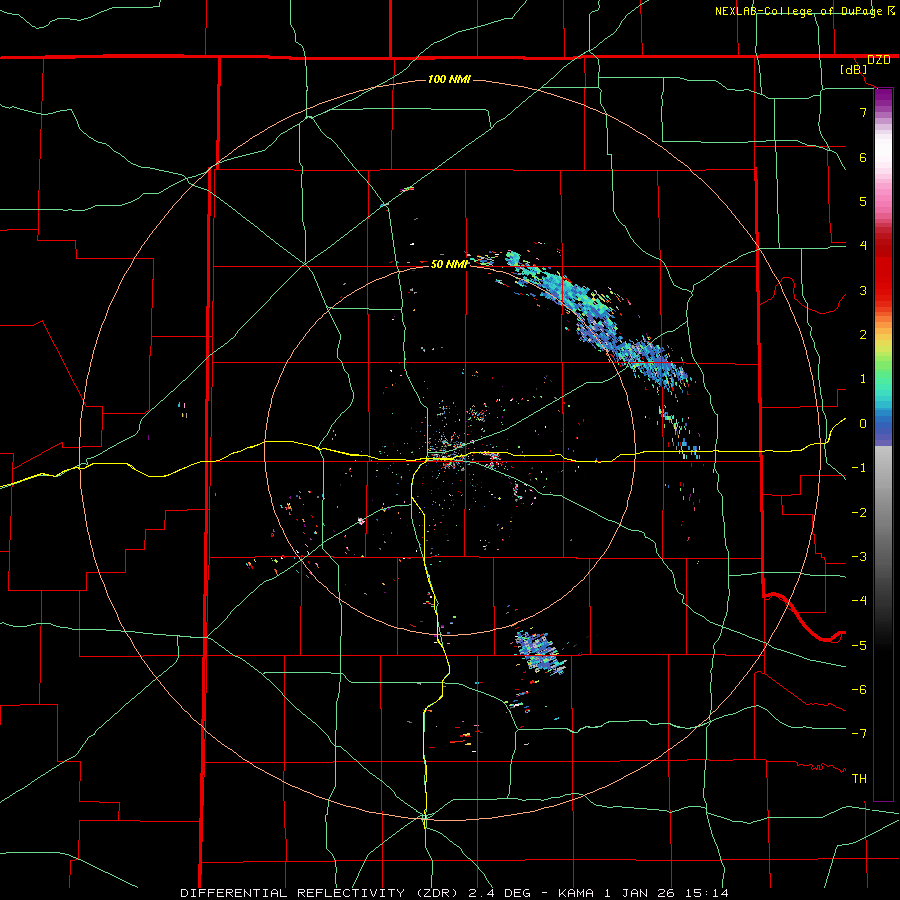Click the 5 value on color scale
Screen dimensions: 900x900
point(863,201)
